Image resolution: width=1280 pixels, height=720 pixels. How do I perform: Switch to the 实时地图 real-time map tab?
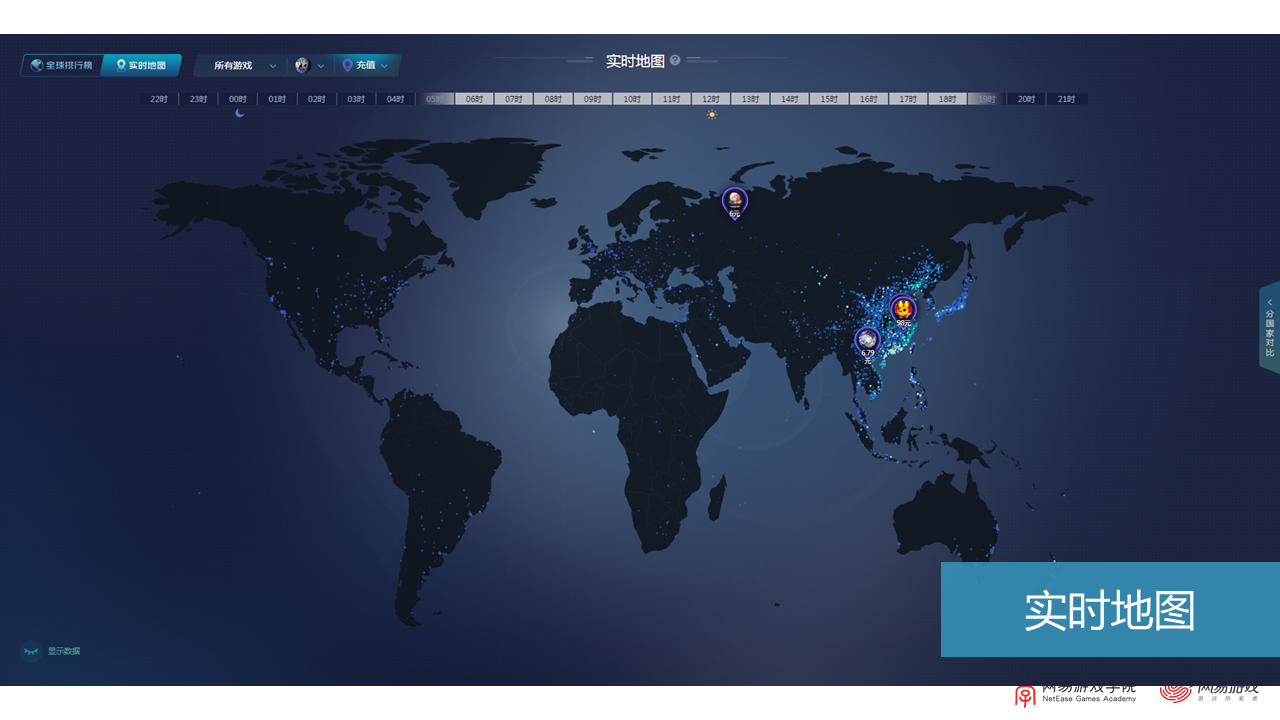pyautogui.click(x=141, y=65)
